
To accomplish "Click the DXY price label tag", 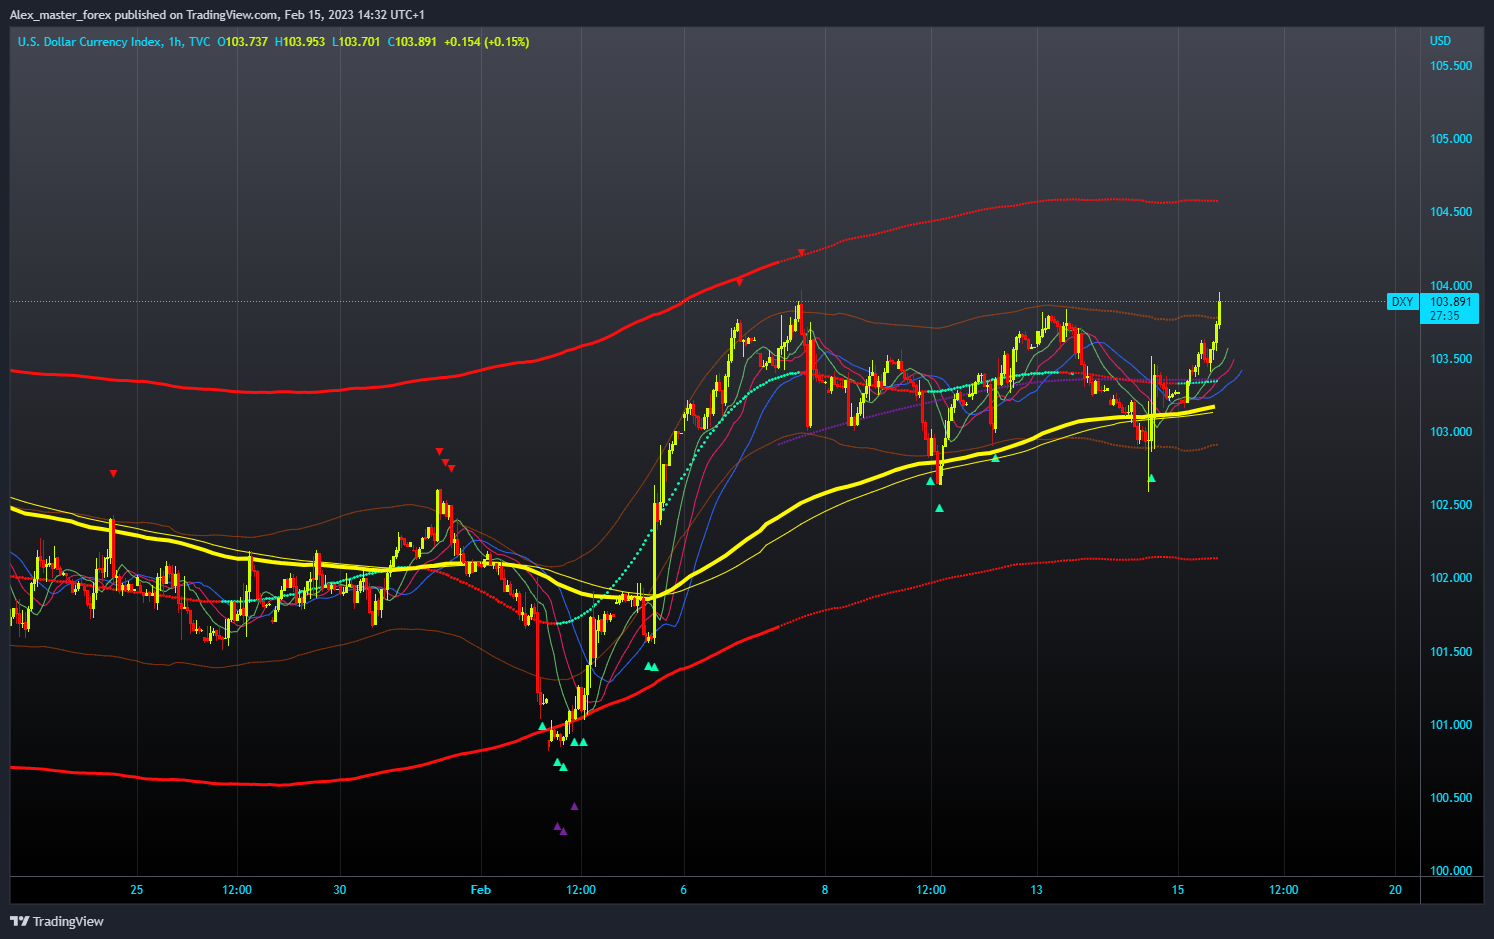I will coord(1402,302).
